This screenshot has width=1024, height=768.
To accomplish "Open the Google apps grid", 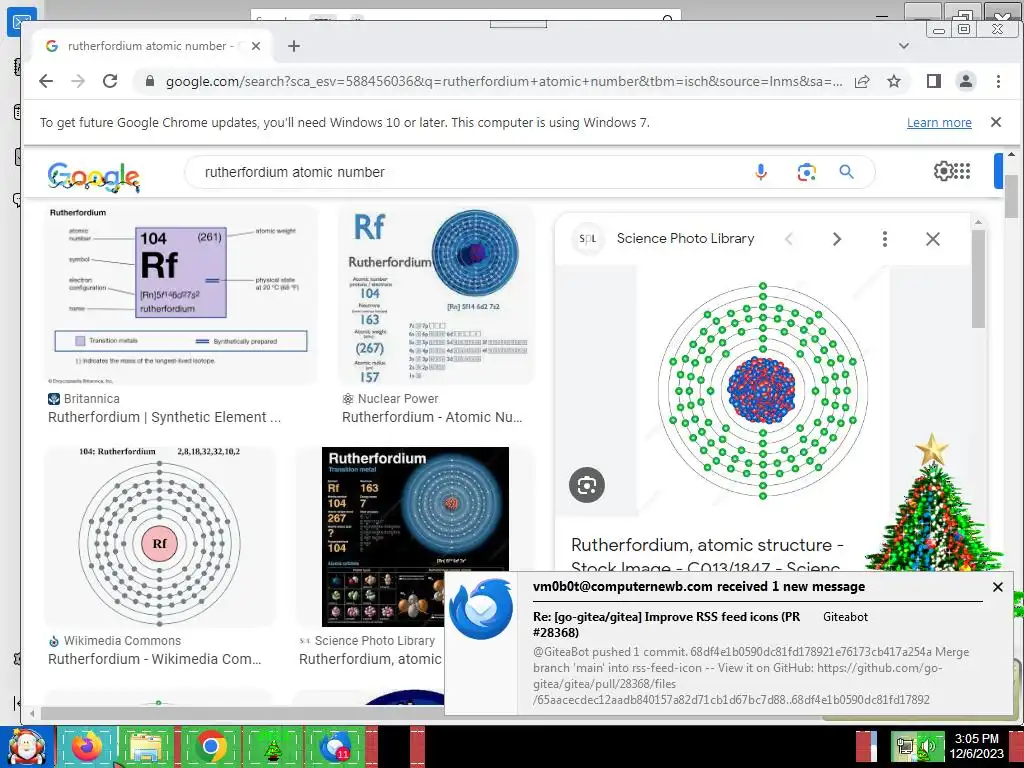I will point(962,171).
